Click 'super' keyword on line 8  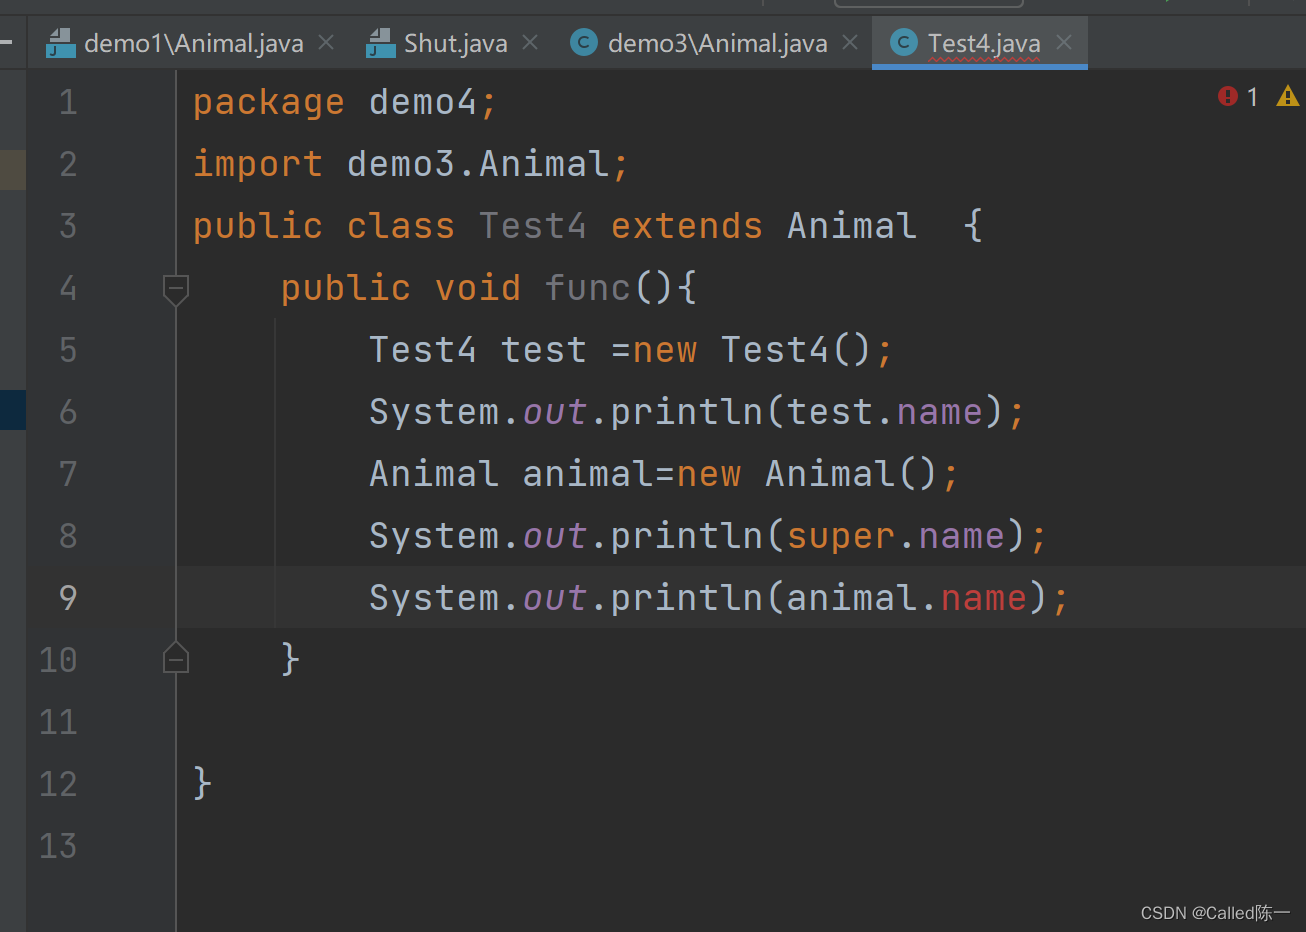[841, 537]
